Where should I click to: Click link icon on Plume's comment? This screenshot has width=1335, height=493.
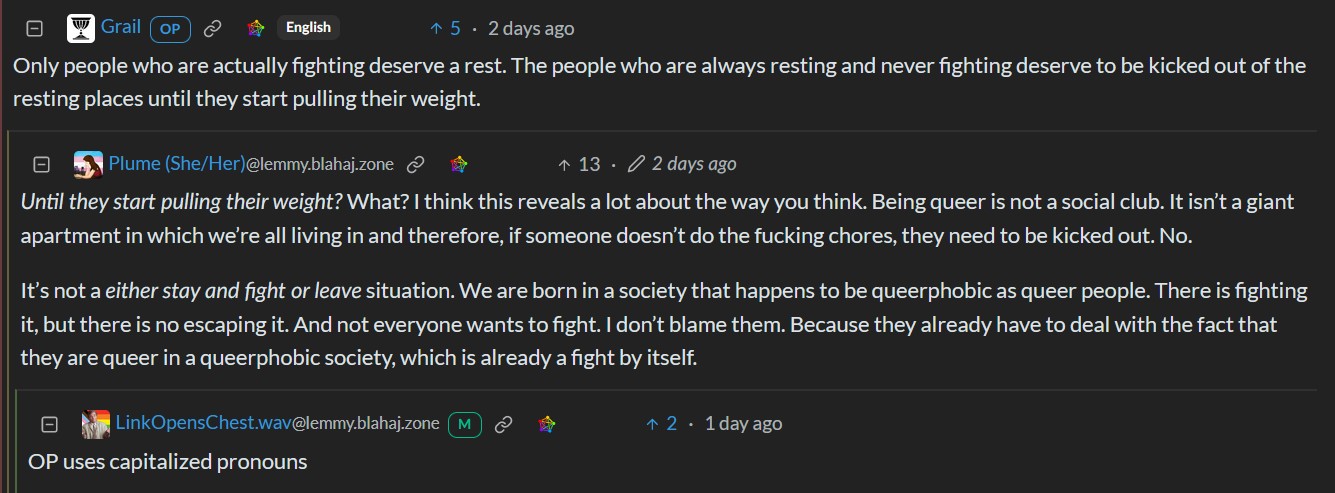[x=416, y=164]
